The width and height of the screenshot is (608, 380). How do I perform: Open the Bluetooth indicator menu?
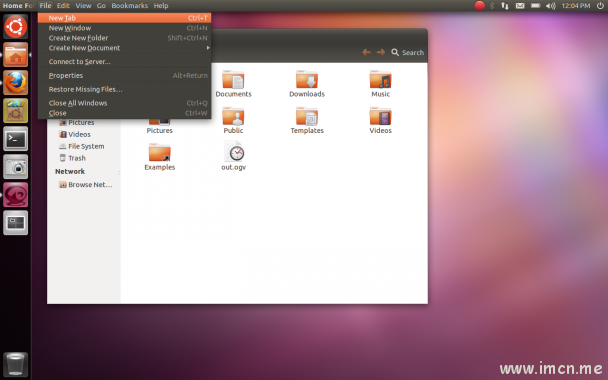coord(492,5)
